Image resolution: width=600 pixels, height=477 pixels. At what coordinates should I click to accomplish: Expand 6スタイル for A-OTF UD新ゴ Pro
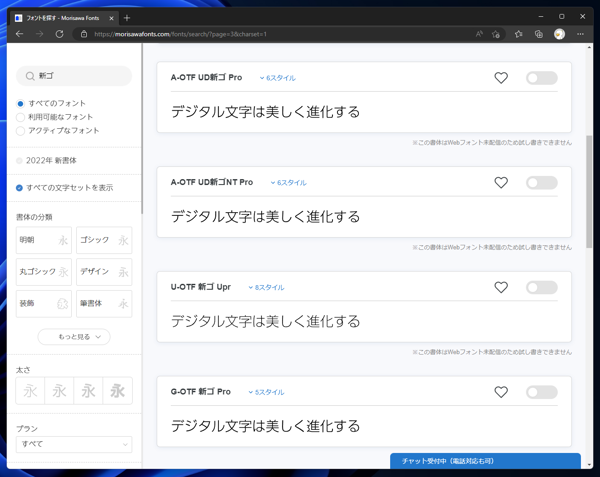point(277,78)
